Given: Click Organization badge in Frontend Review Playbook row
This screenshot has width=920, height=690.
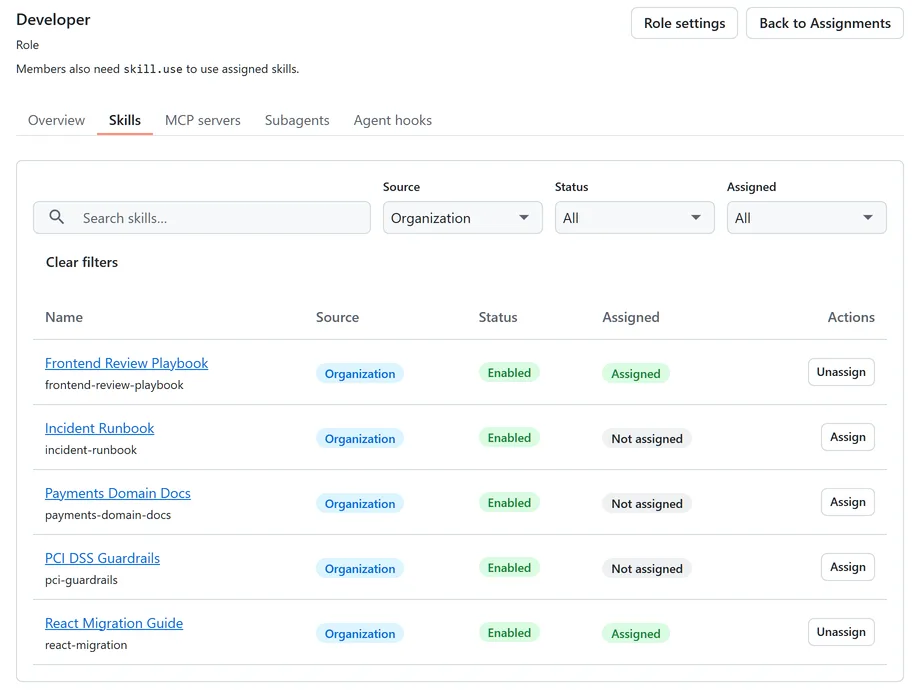Looking at the screenshot, I should (360, 374).
